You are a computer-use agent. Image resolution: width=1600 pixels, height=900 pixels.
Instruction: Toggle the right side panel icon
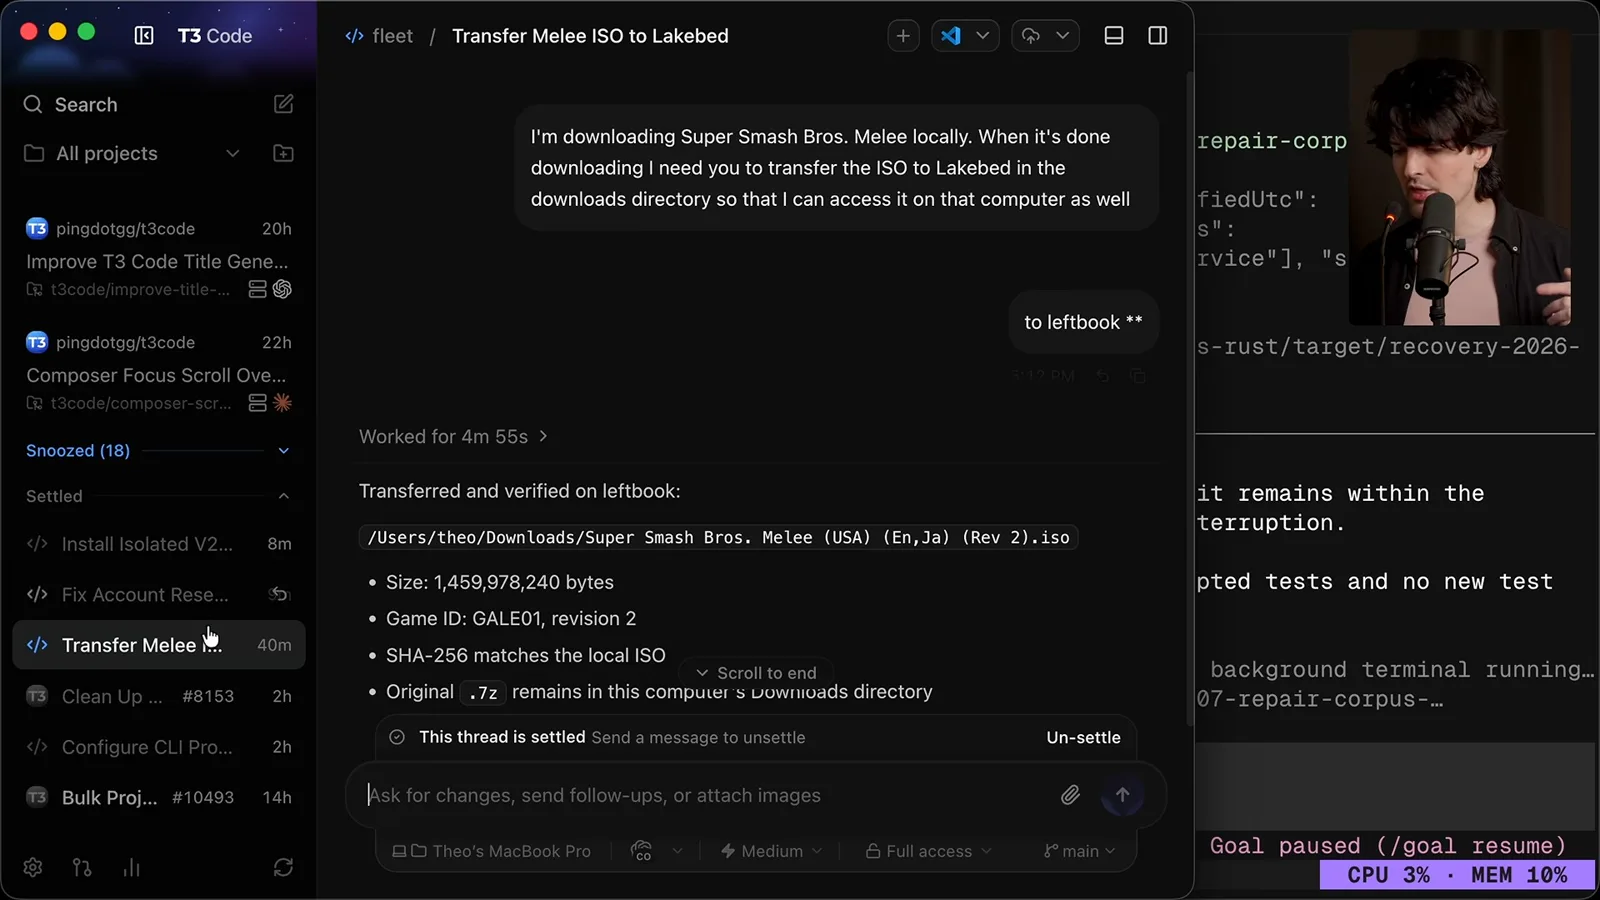coord(1158,36)
